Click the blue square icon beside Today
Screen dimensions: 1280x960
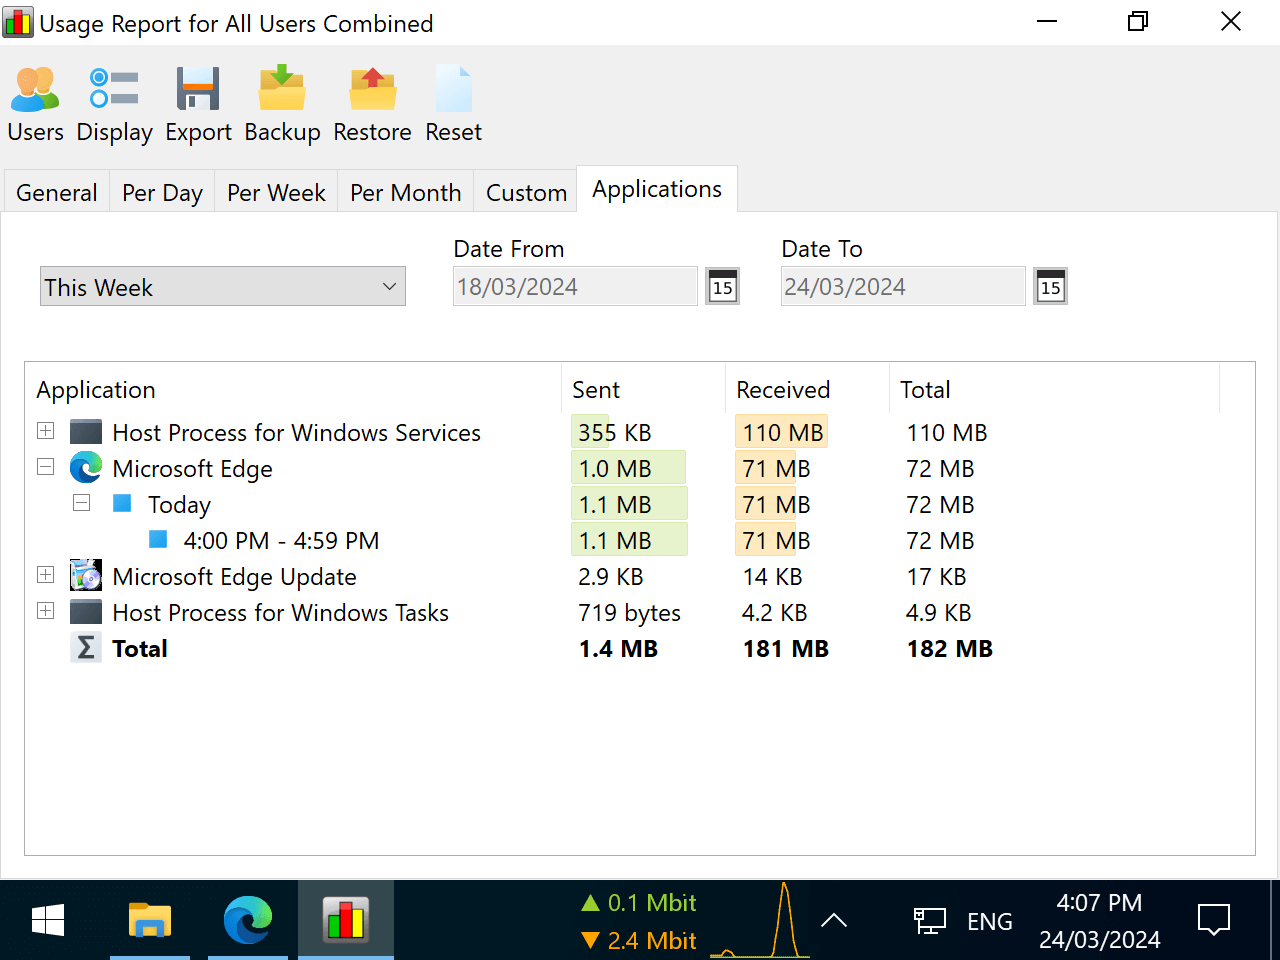122,503
